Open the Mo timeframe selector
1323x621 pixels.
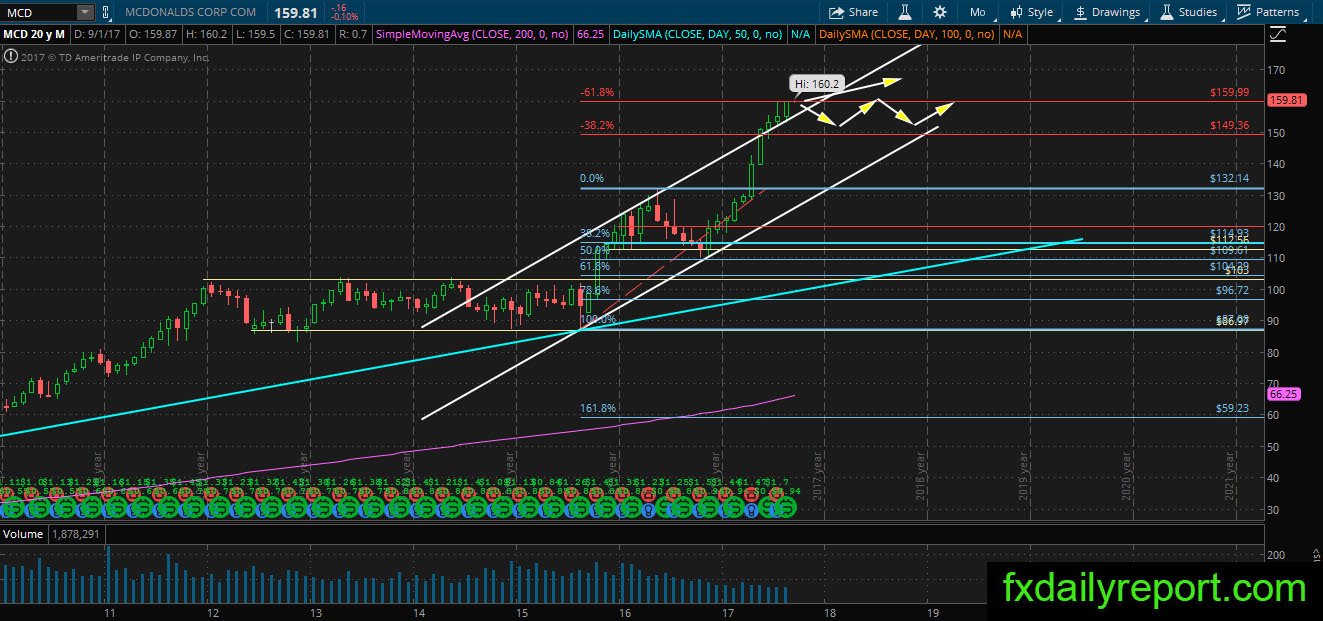click(978, 12)
